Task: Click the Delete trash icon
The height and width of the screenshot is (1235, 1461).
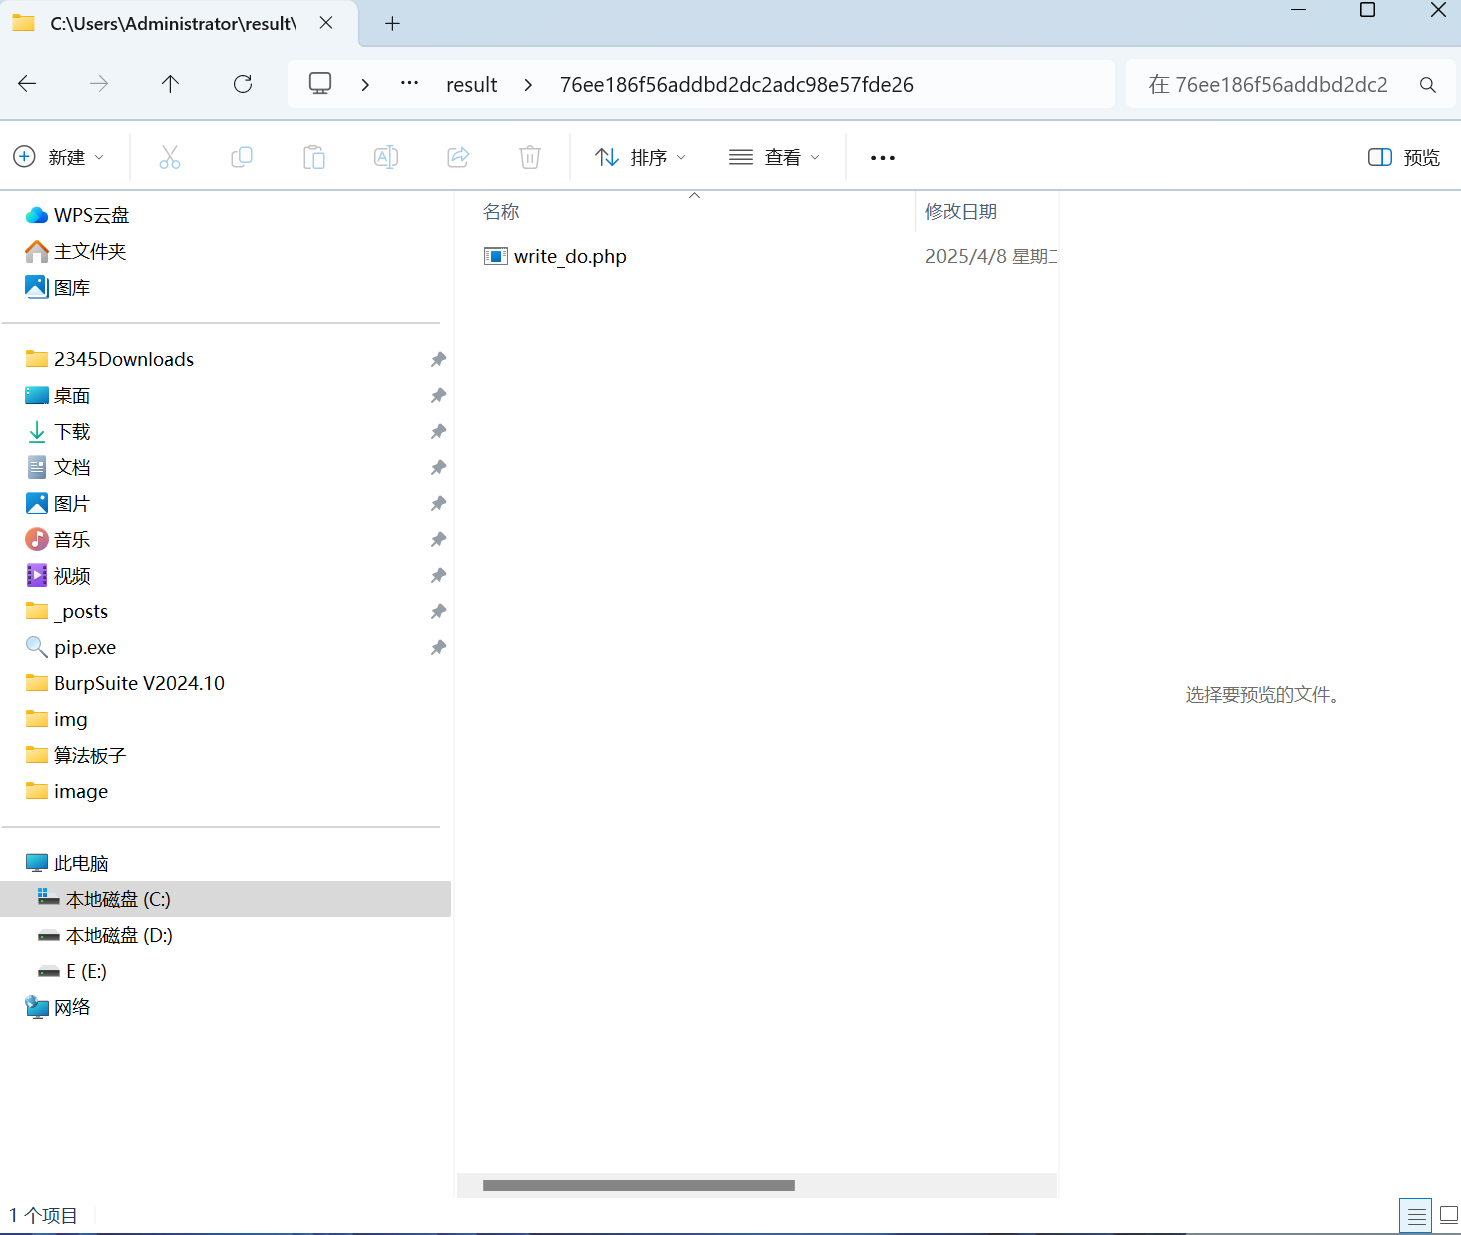Action: click(530, 157)
